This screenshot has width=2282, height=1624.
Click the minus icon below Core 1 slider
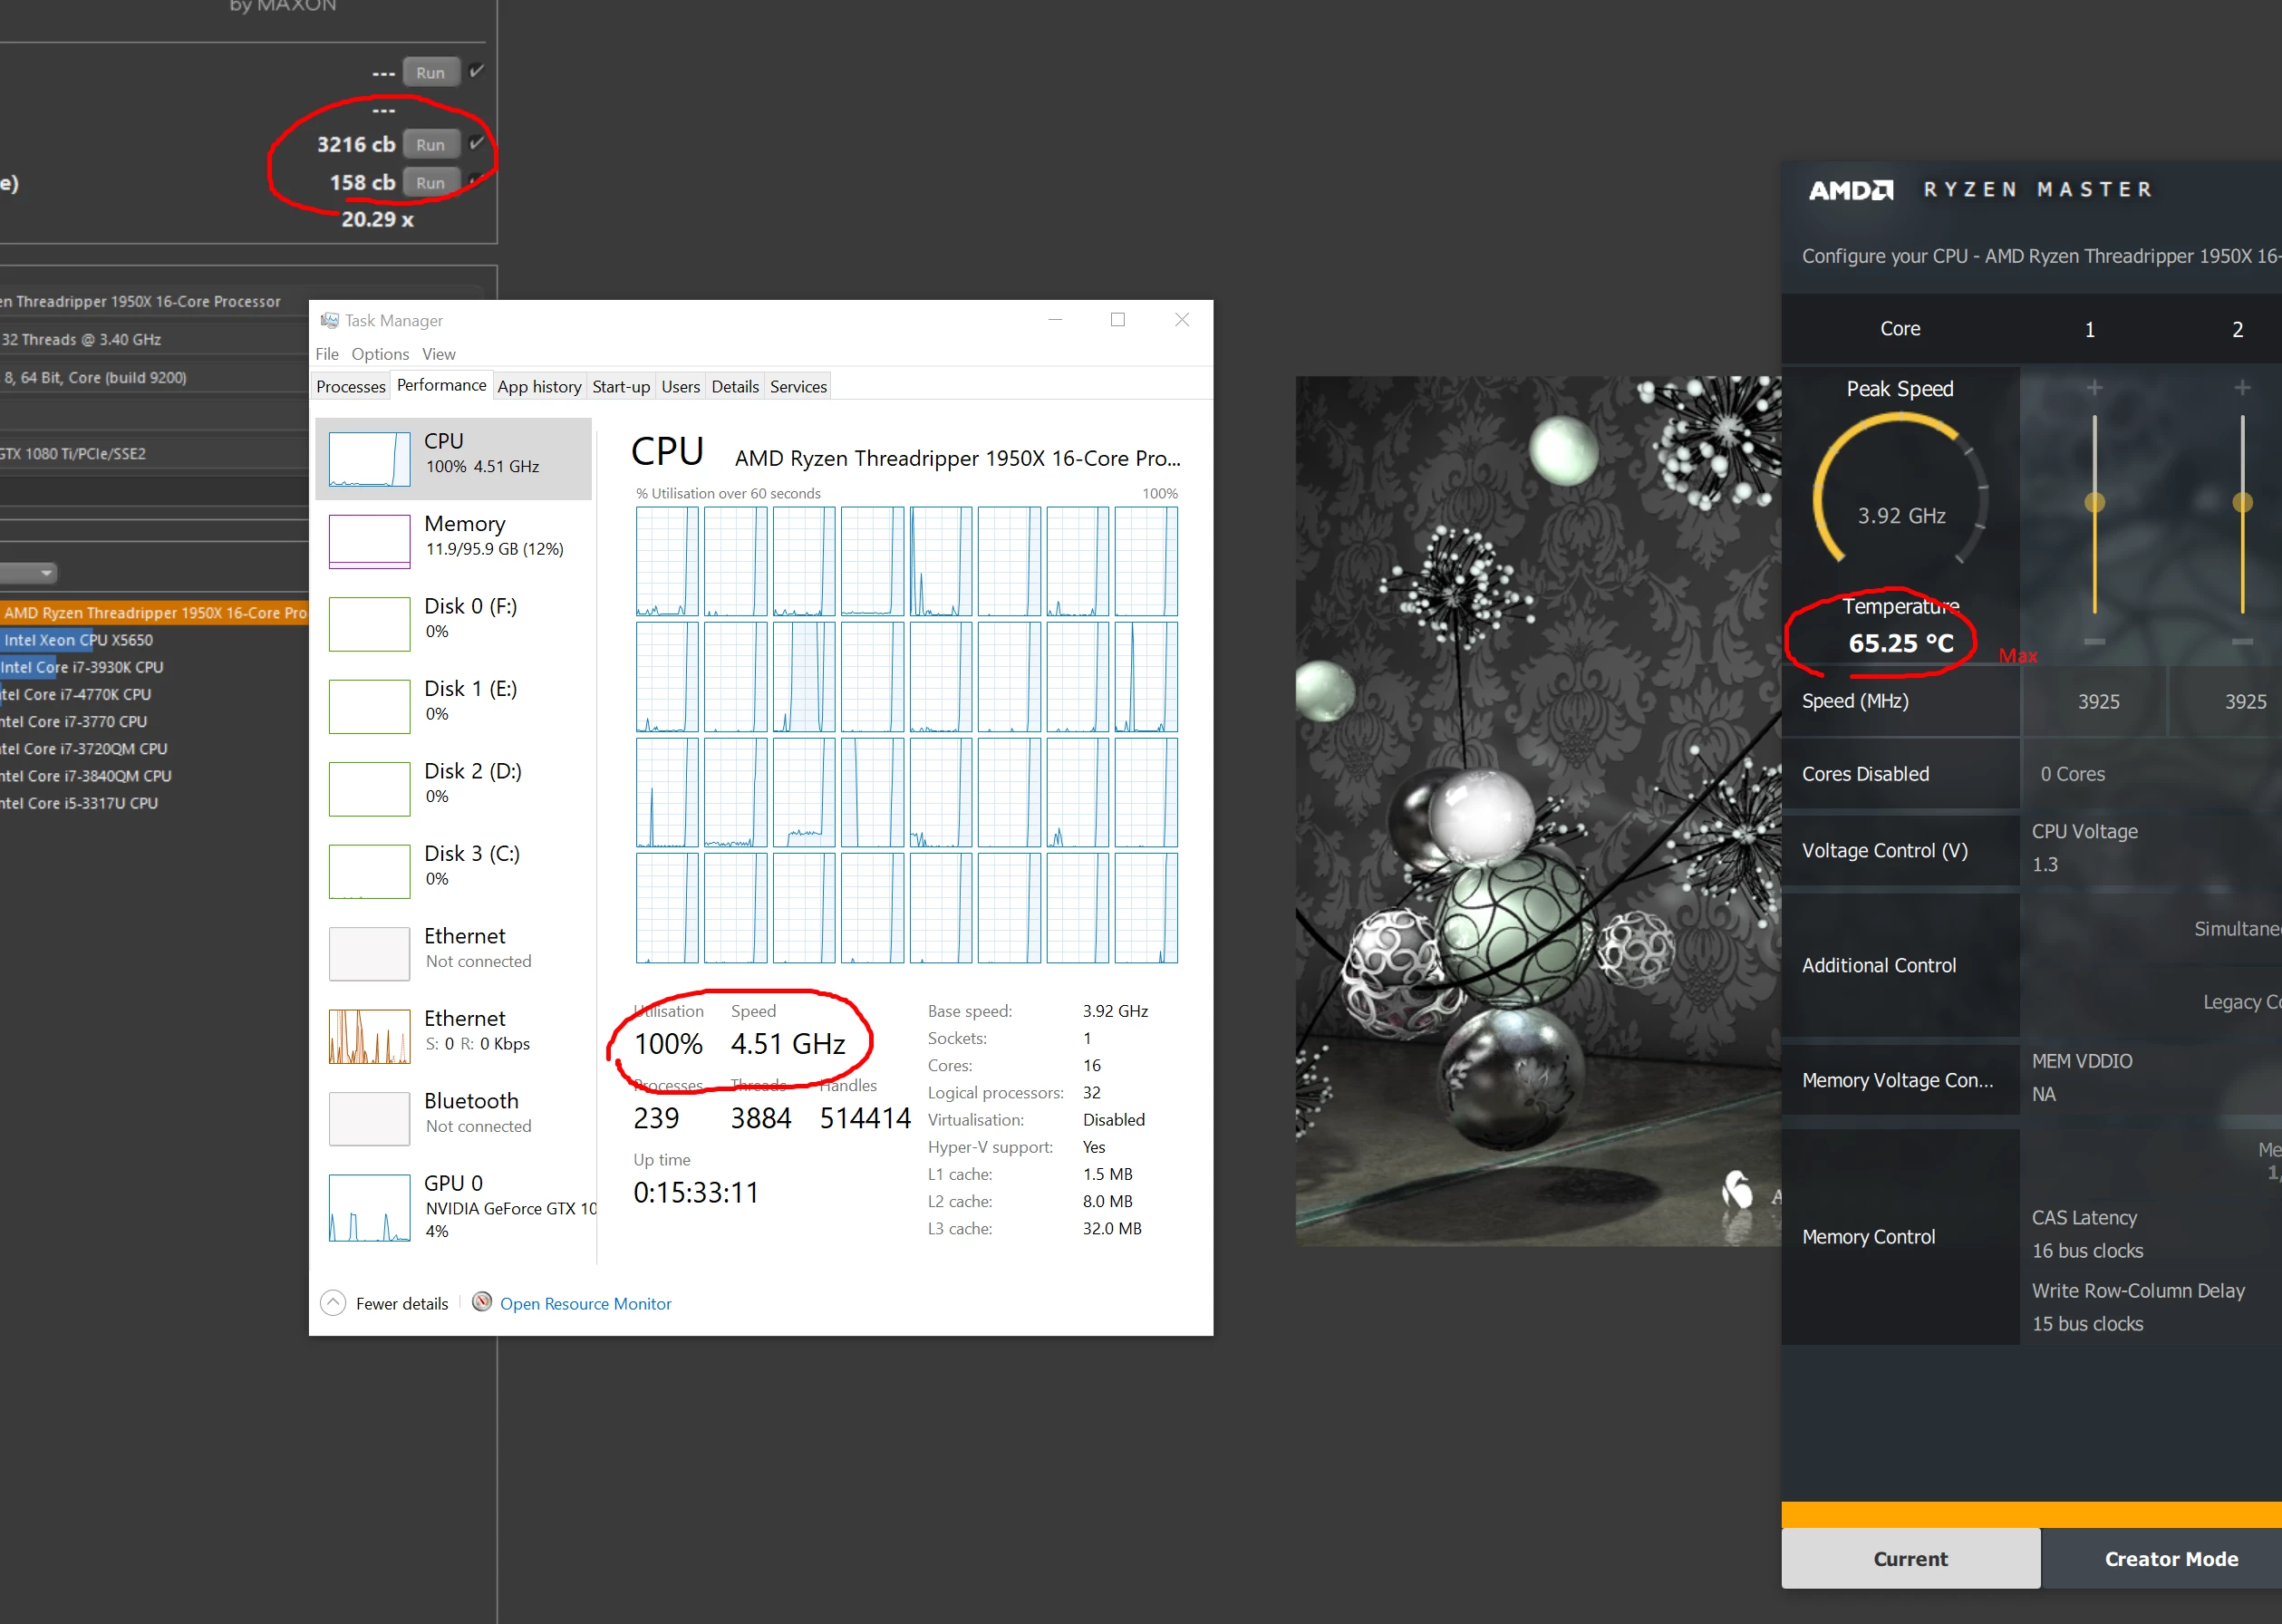click(2094, 642)
